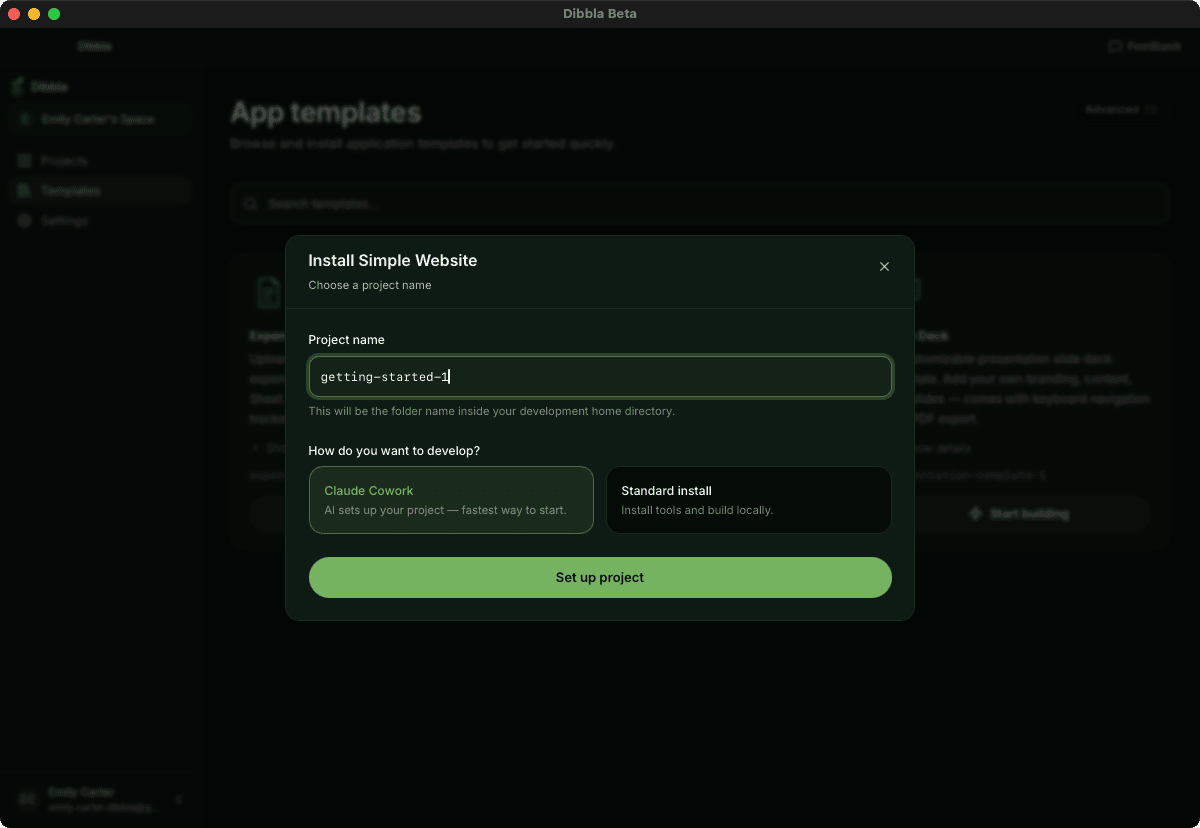Close the Install Simple Website dialog
The image size is (1200, 828).
[x=884, y=267]
